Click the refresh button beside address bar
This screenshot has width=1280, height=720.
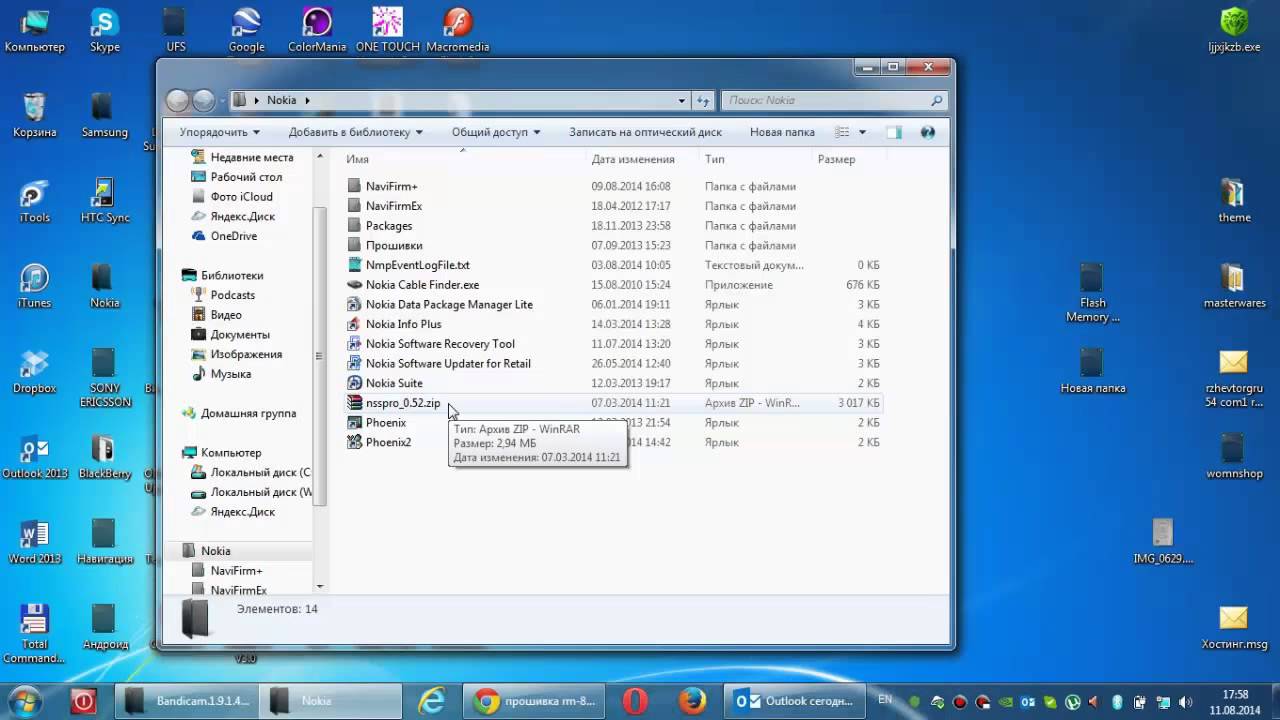tap(703, 100)
